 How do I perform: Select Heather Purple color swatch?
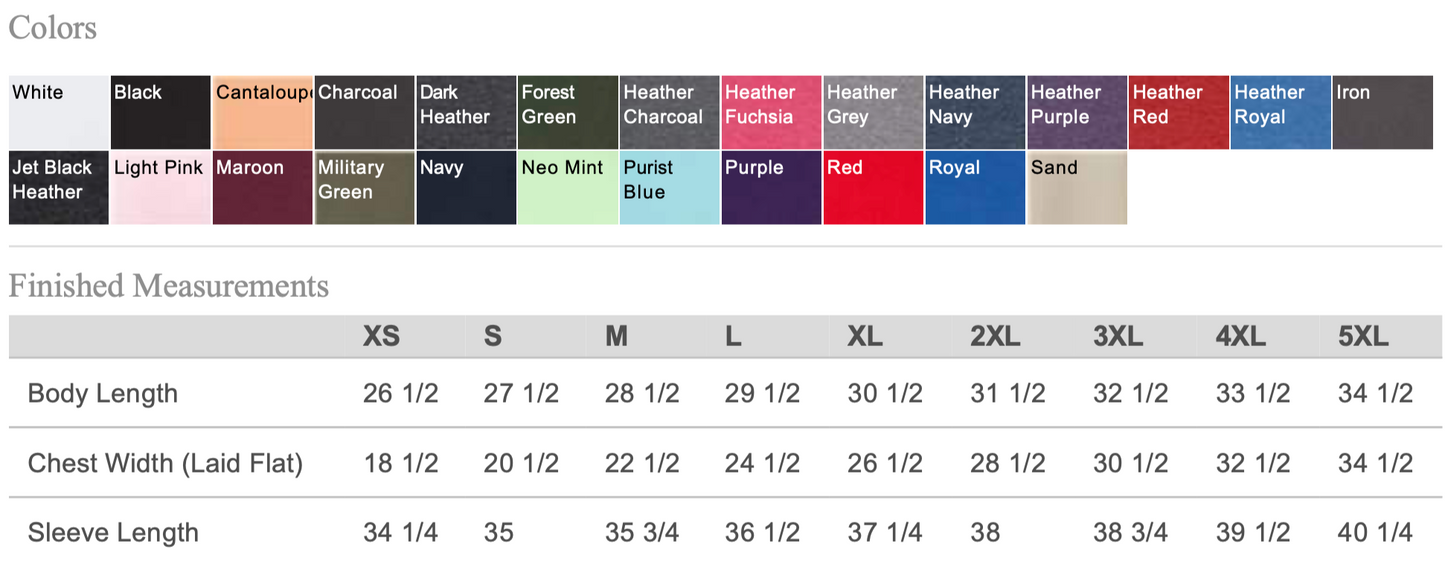(x=1077, y=113)
